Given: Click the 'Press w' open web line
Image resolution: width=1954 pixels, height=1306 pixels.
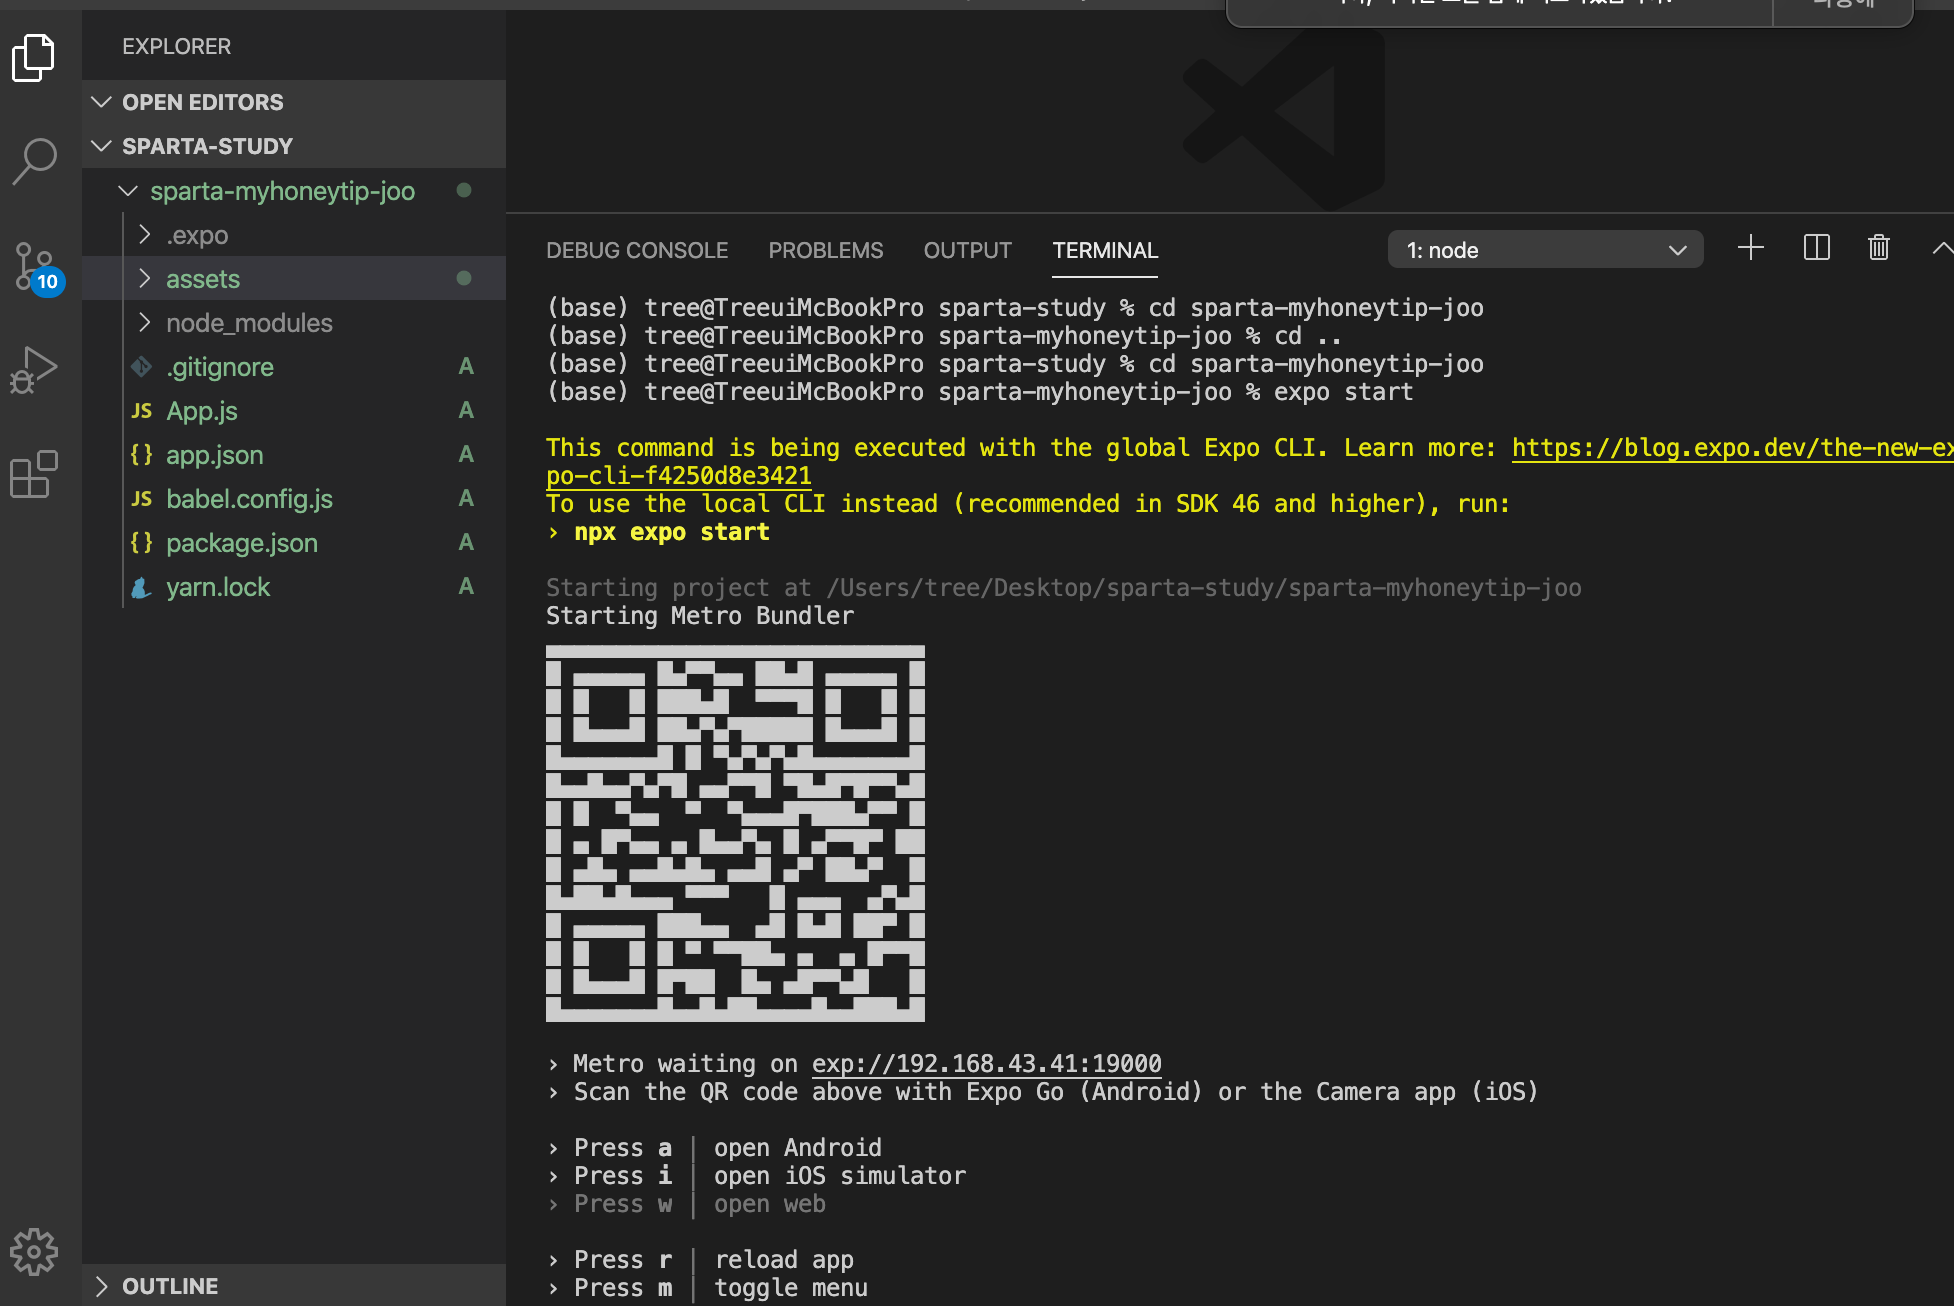Looking at the screenshot, I should point(687,1204).
